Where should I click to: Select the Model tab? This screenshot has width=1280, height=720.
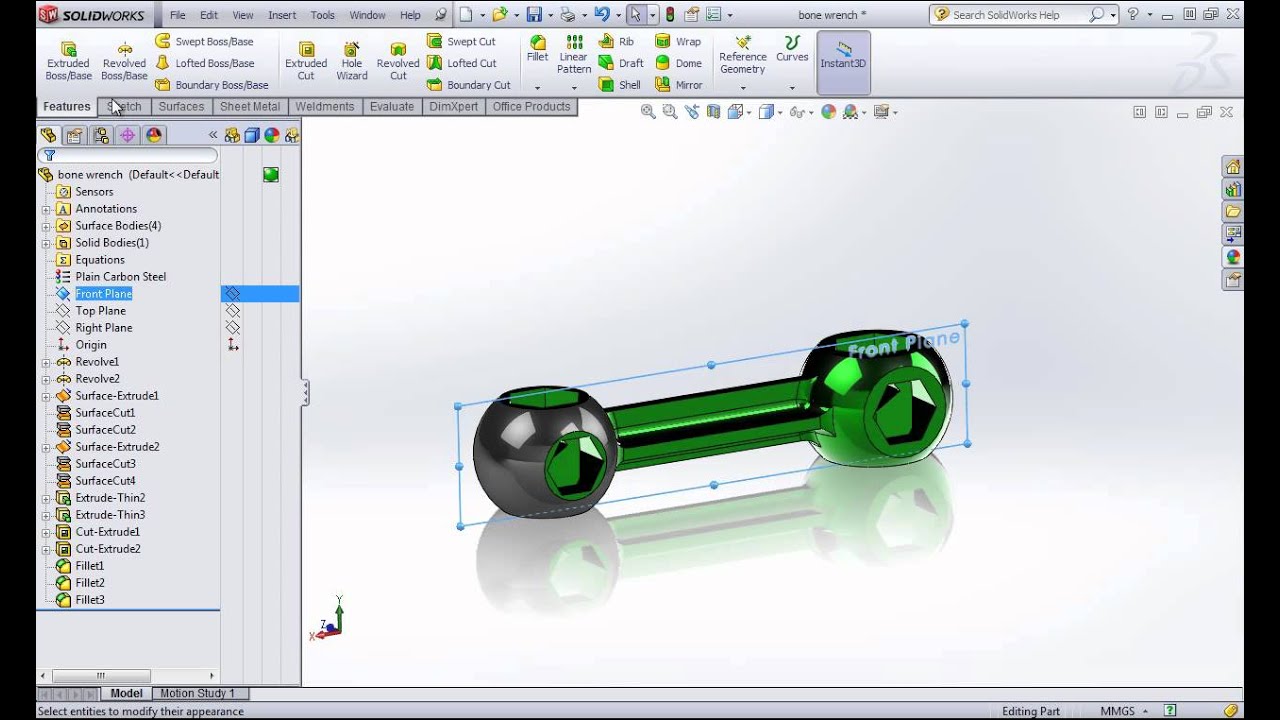126,693
